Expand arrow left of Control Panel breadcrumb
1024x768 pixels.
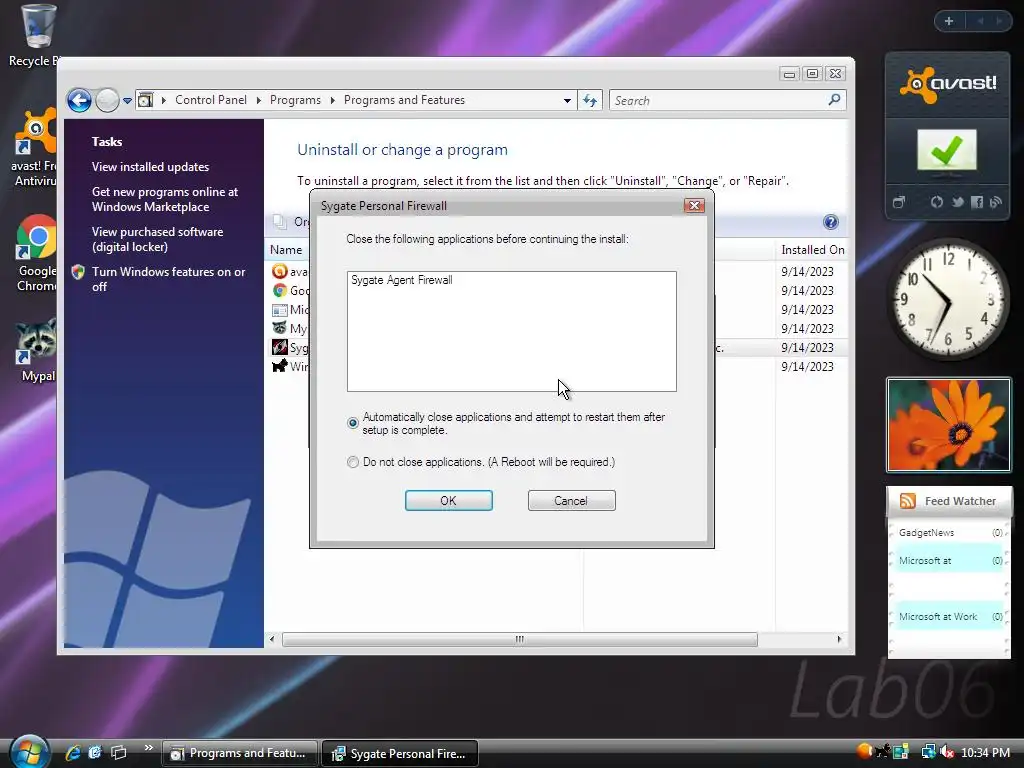(x=163, y=100)
